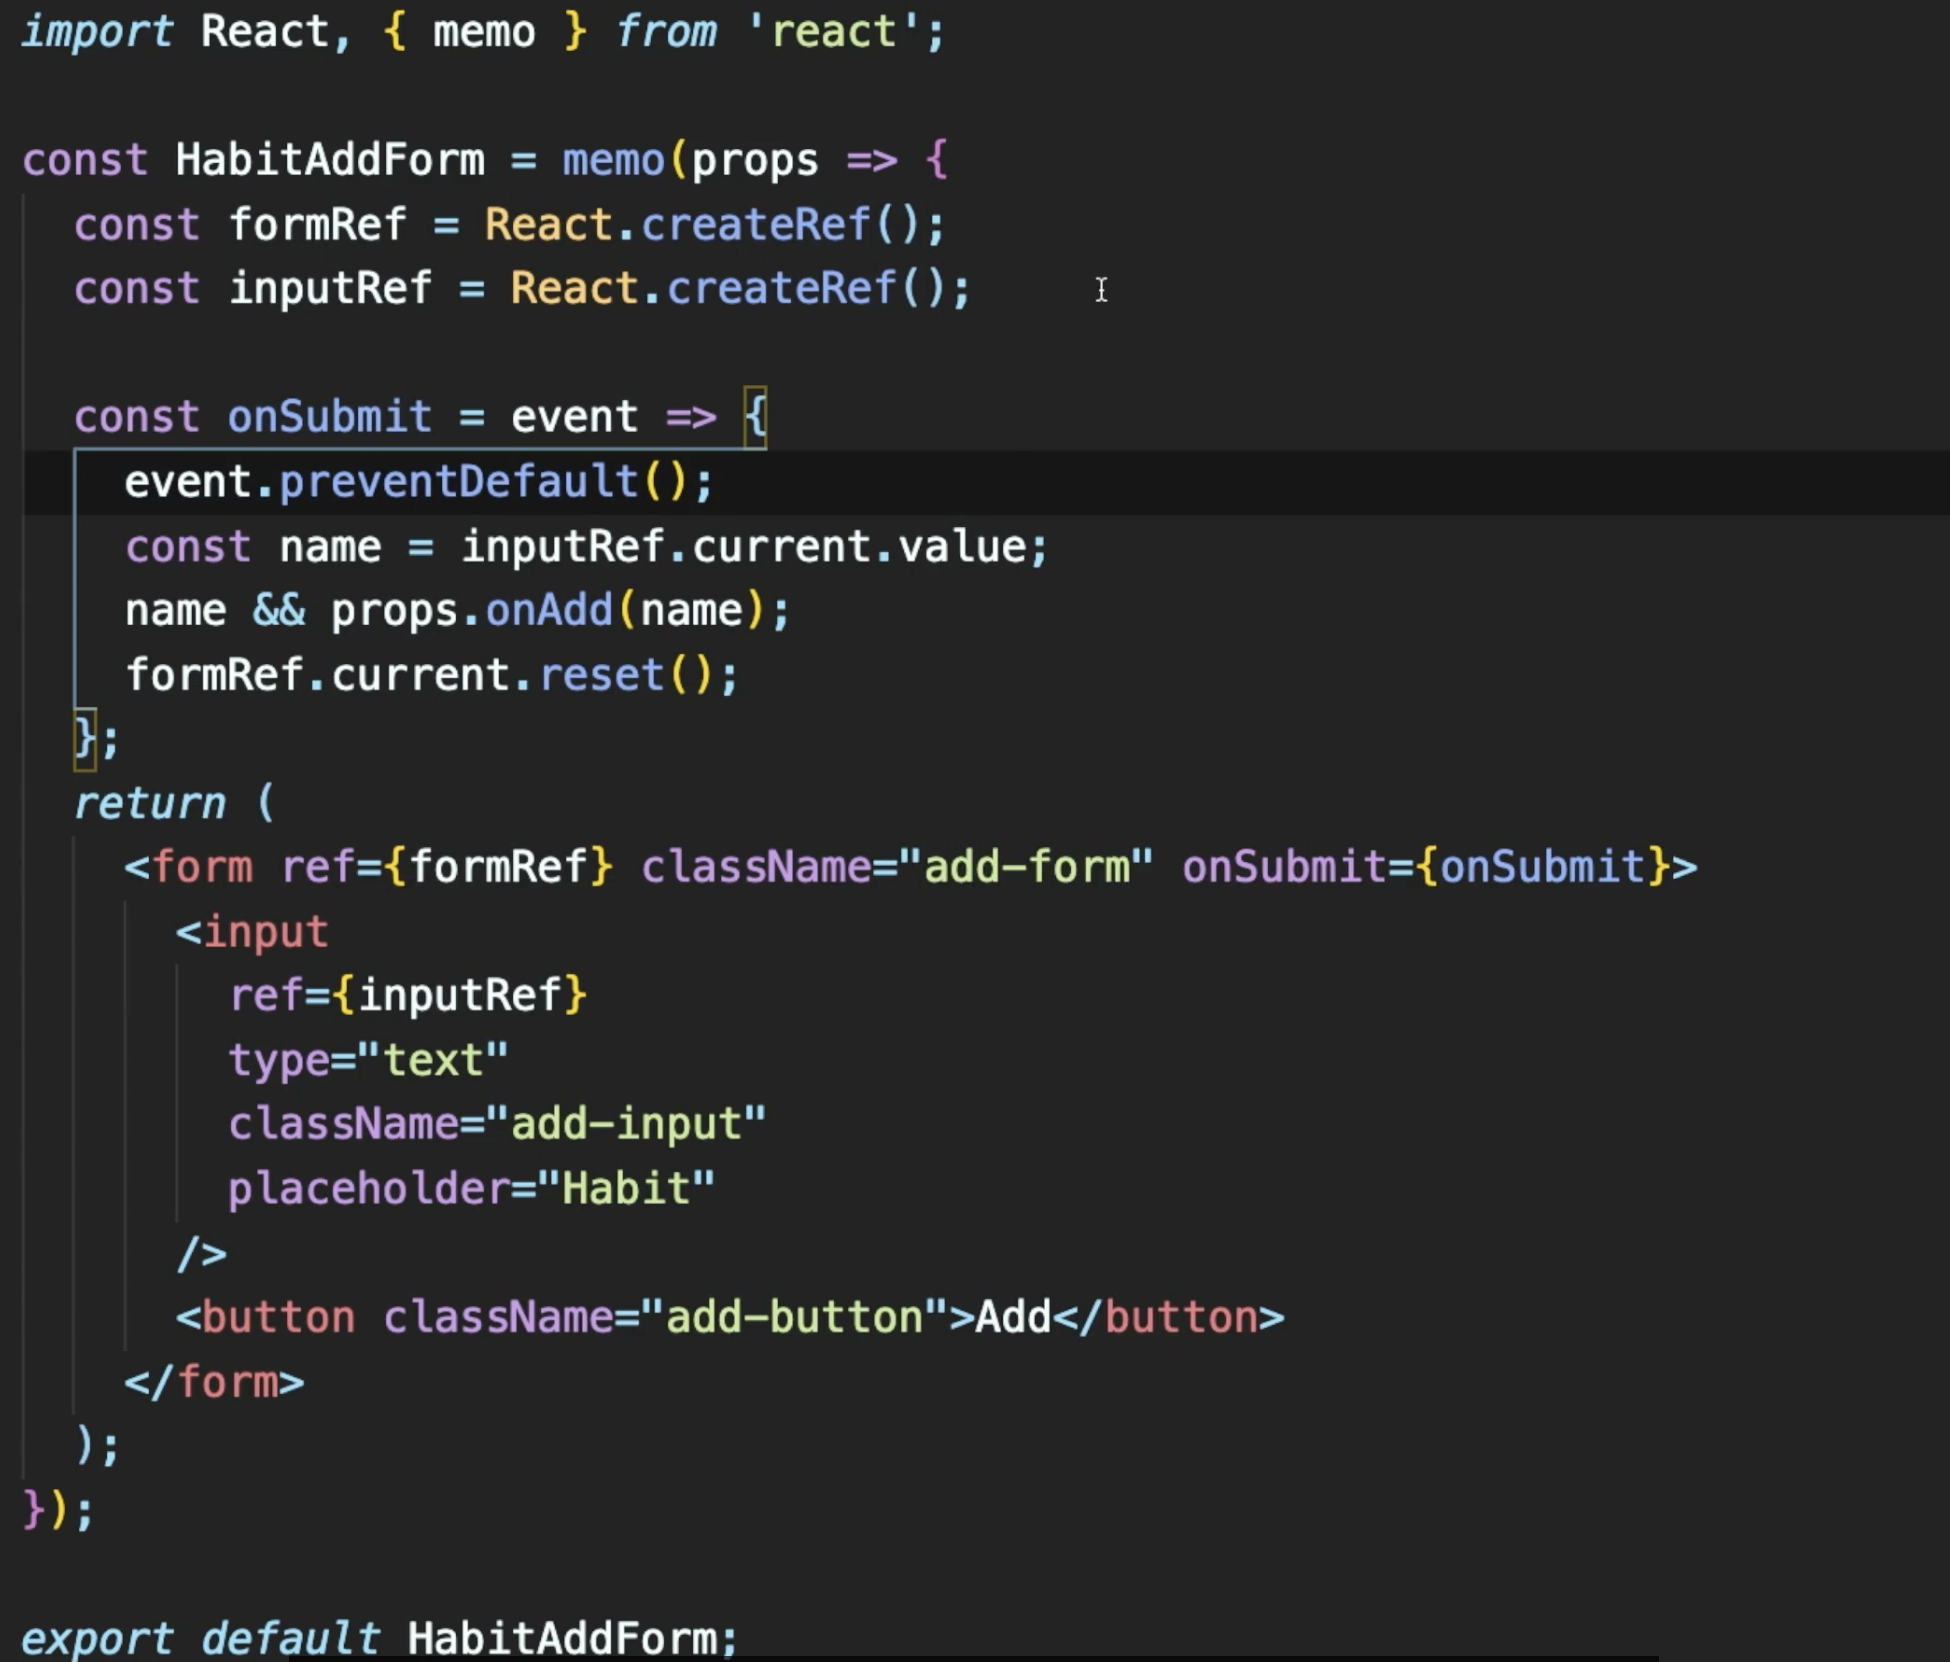Click the highlighted opening brace after event =>
Viewport: 1950px width, 1662px height.
pos(756,416)
